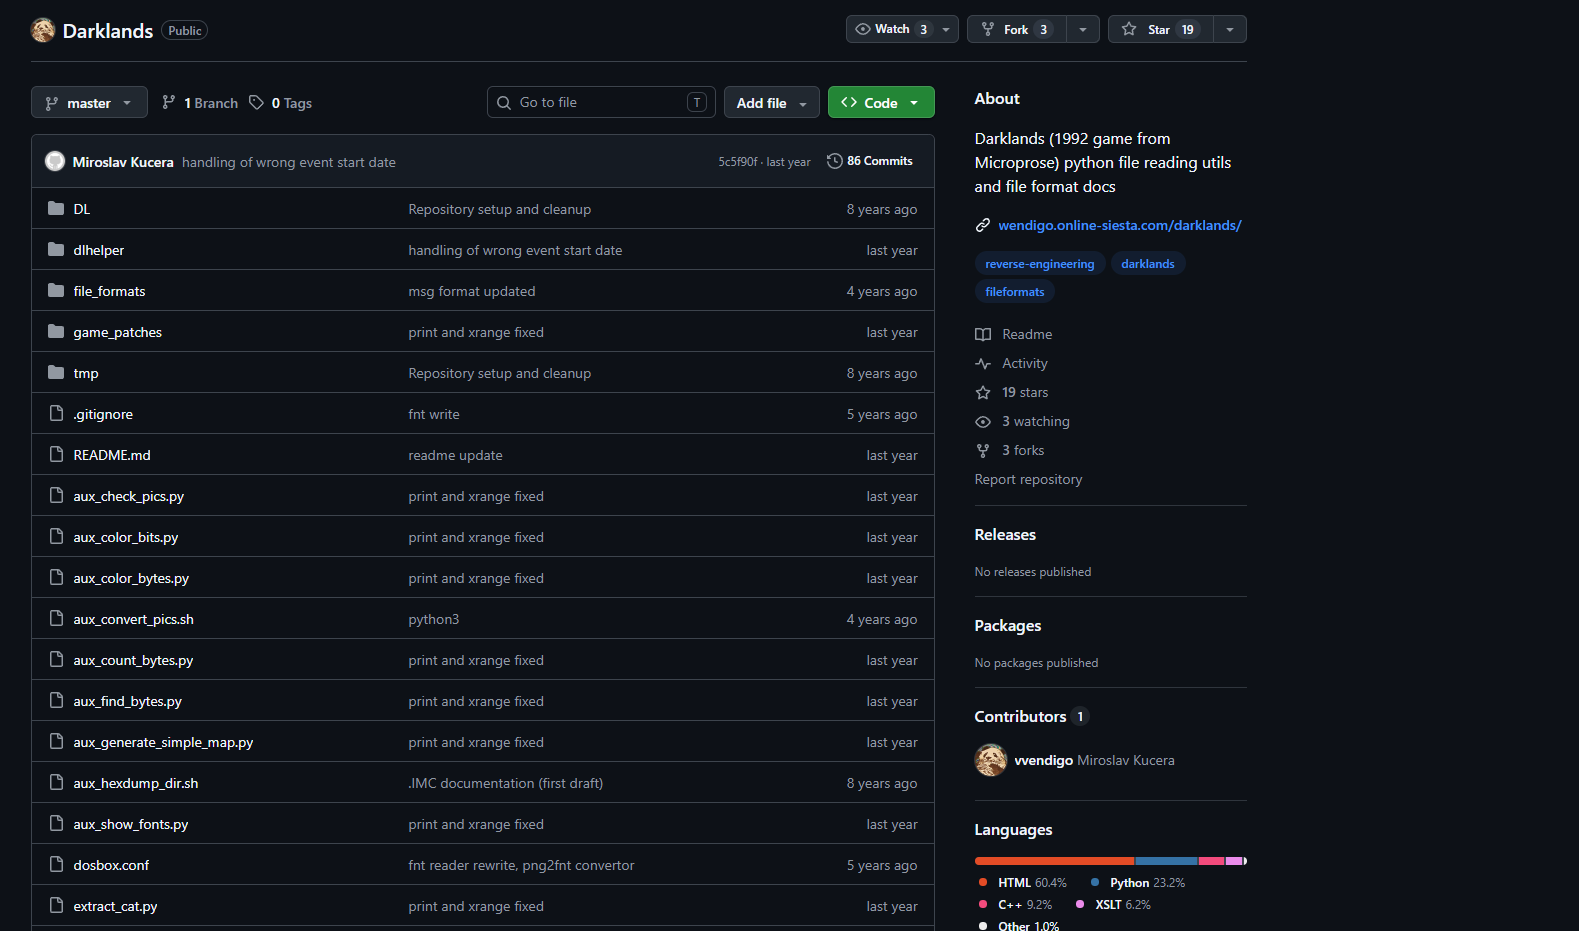Image resolution: width=1579 pixels, height=931 pixels.
Task: Click the branch icon beside 1 Branch
Action: click(x=169, y=102)
